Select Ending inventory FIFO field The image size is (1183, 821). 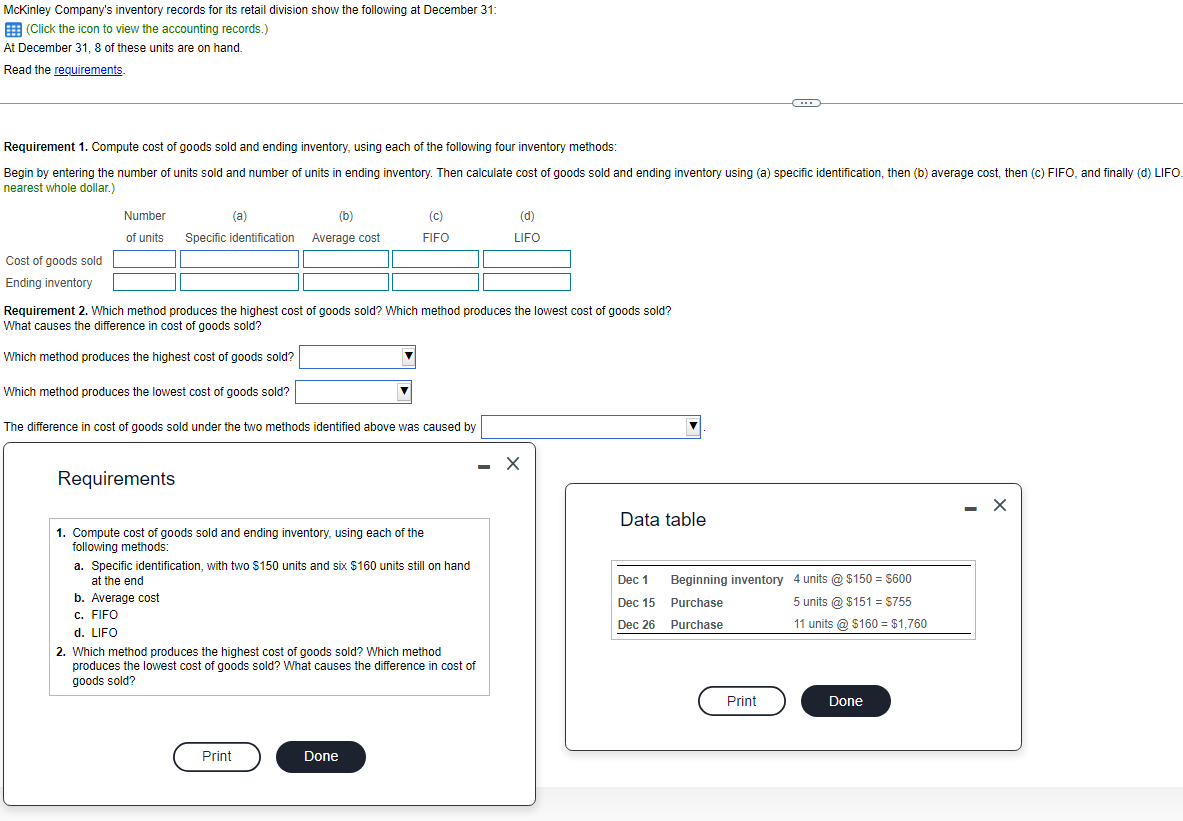point(435,282)
